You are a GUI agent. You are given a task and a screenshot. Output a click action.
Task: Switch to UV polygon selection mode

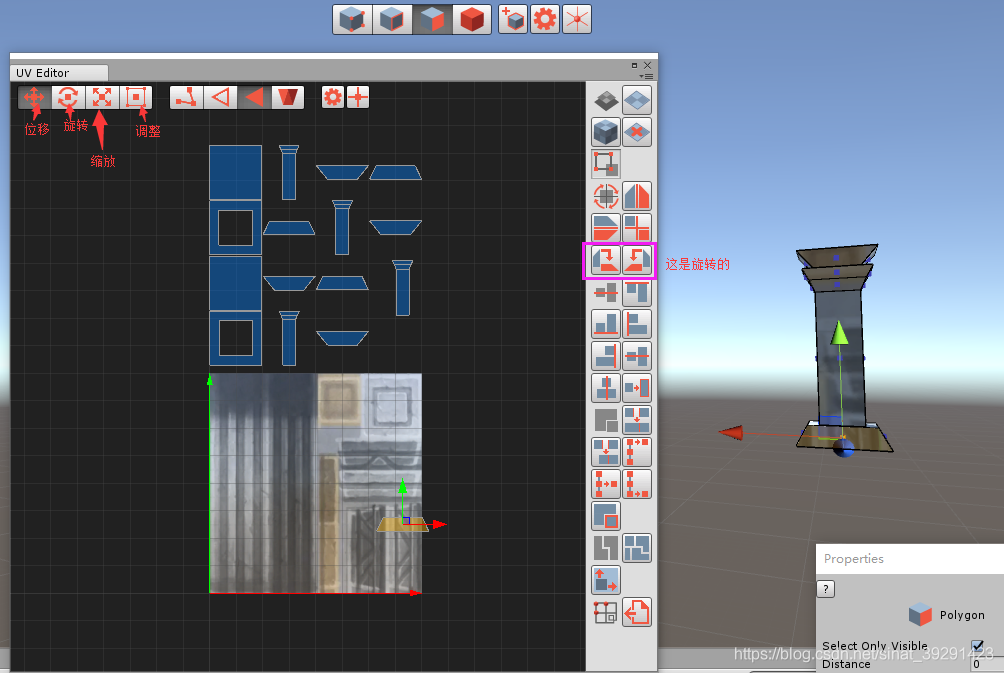coord(254,97)
